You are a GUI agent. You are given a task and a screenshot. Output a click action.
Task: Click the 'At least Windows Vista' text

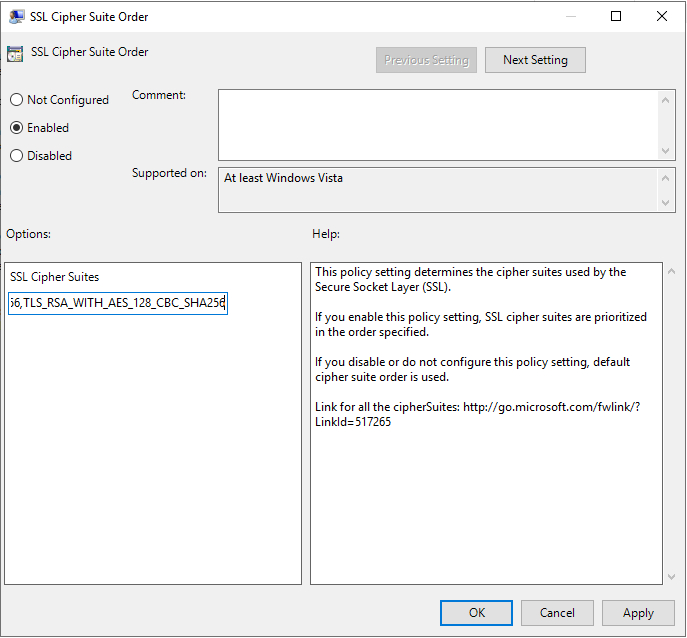click(283, 178)
